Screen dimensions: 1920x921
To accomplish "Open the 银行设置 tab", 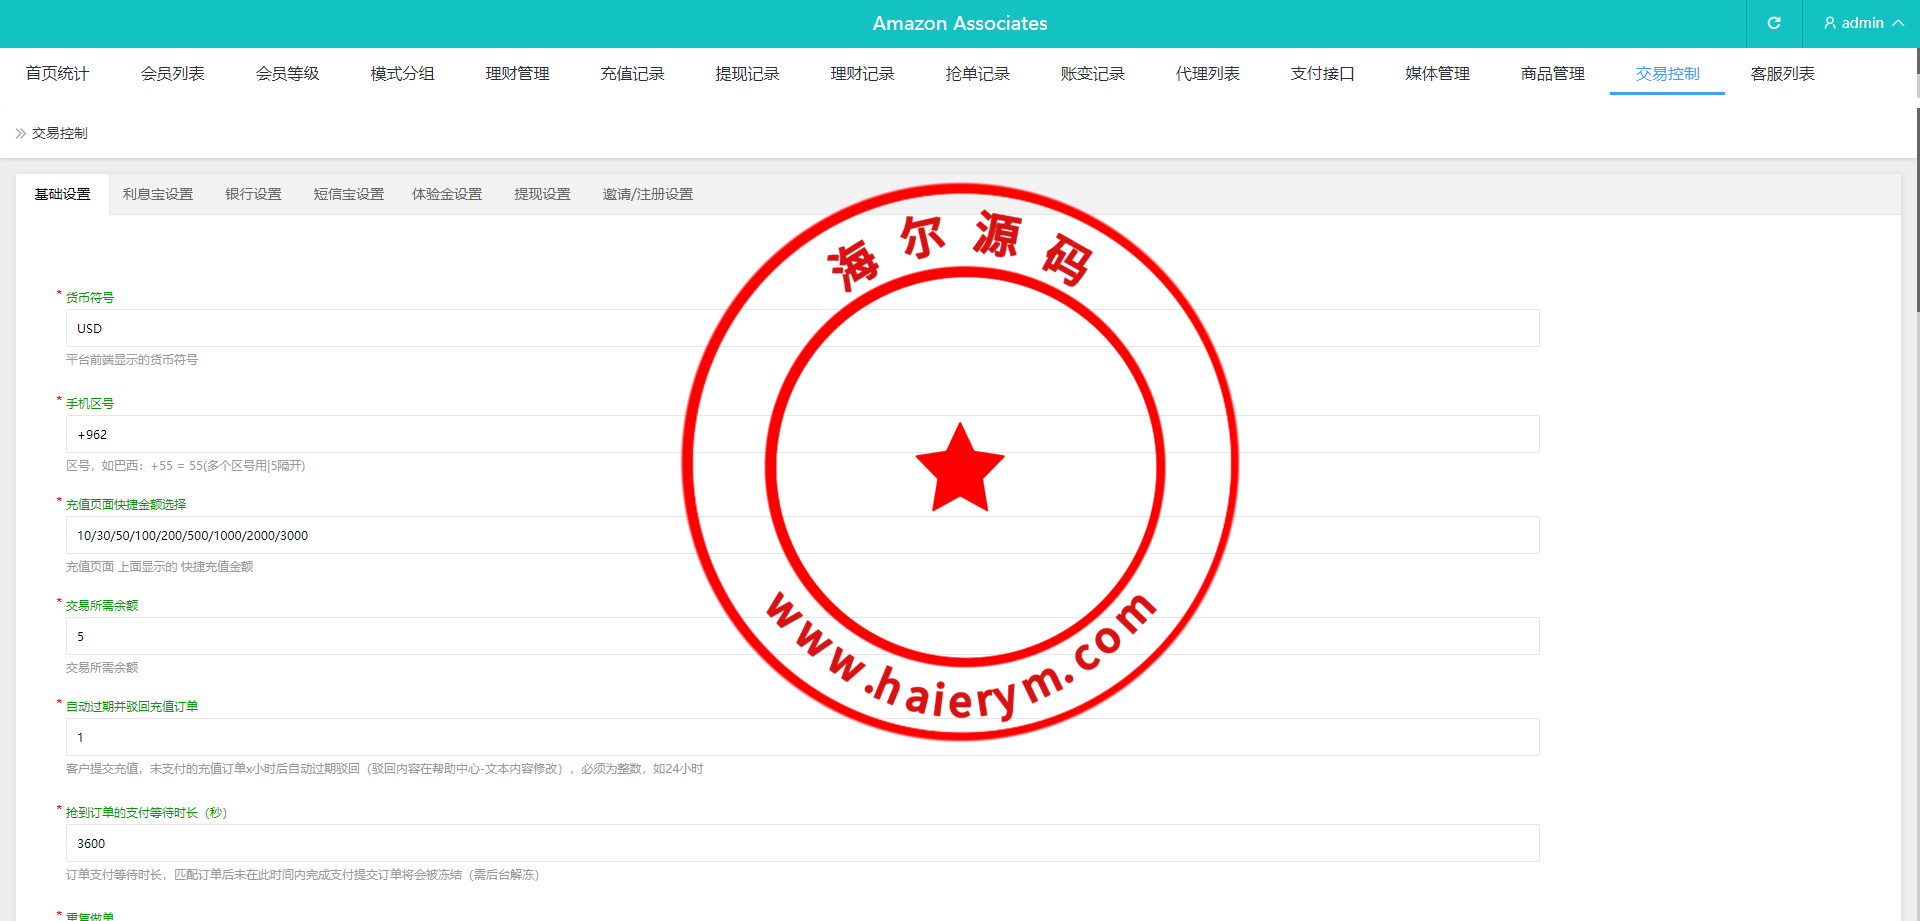I will pyautogui.click(x=253, y=194).
